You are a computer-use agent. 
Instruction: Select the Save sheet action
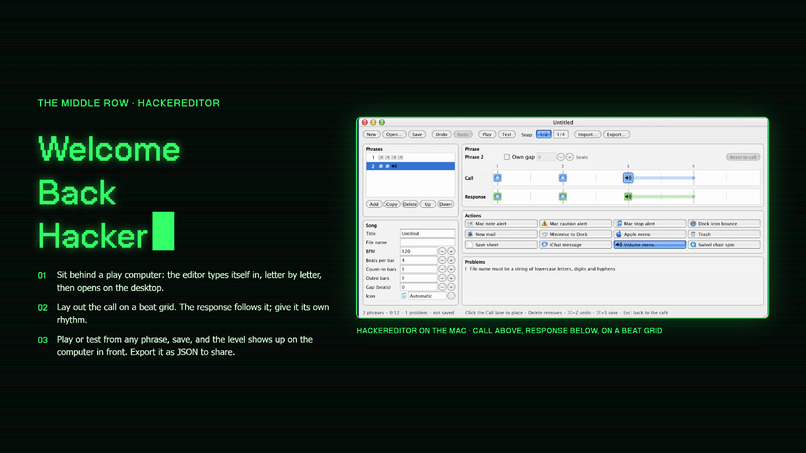click(501, 245)
